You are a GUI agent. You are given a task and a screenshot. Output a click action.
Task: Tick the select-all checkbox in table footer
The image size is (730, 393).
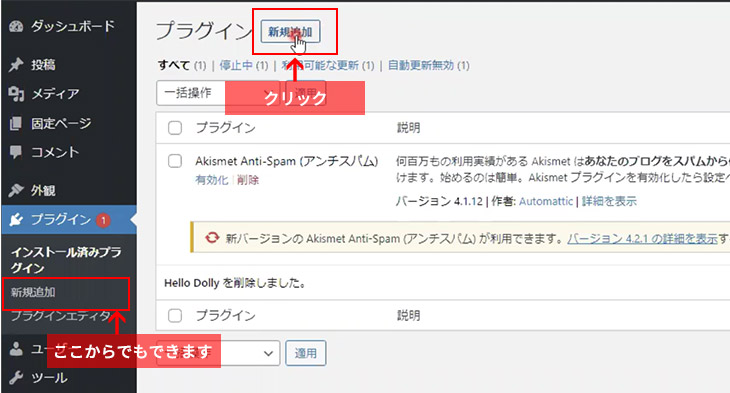(x=175, y=316)
